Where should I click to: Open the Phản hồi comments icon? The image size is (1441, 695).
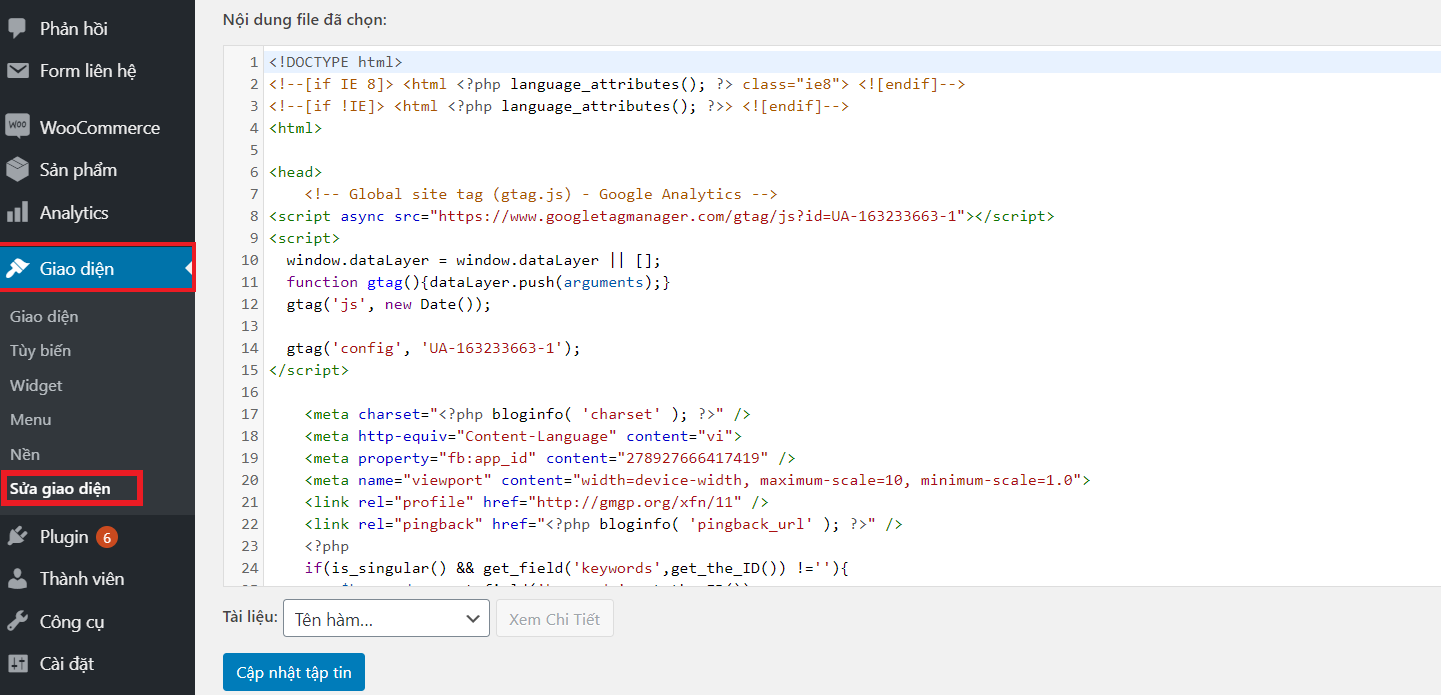(x=19, y=28)
